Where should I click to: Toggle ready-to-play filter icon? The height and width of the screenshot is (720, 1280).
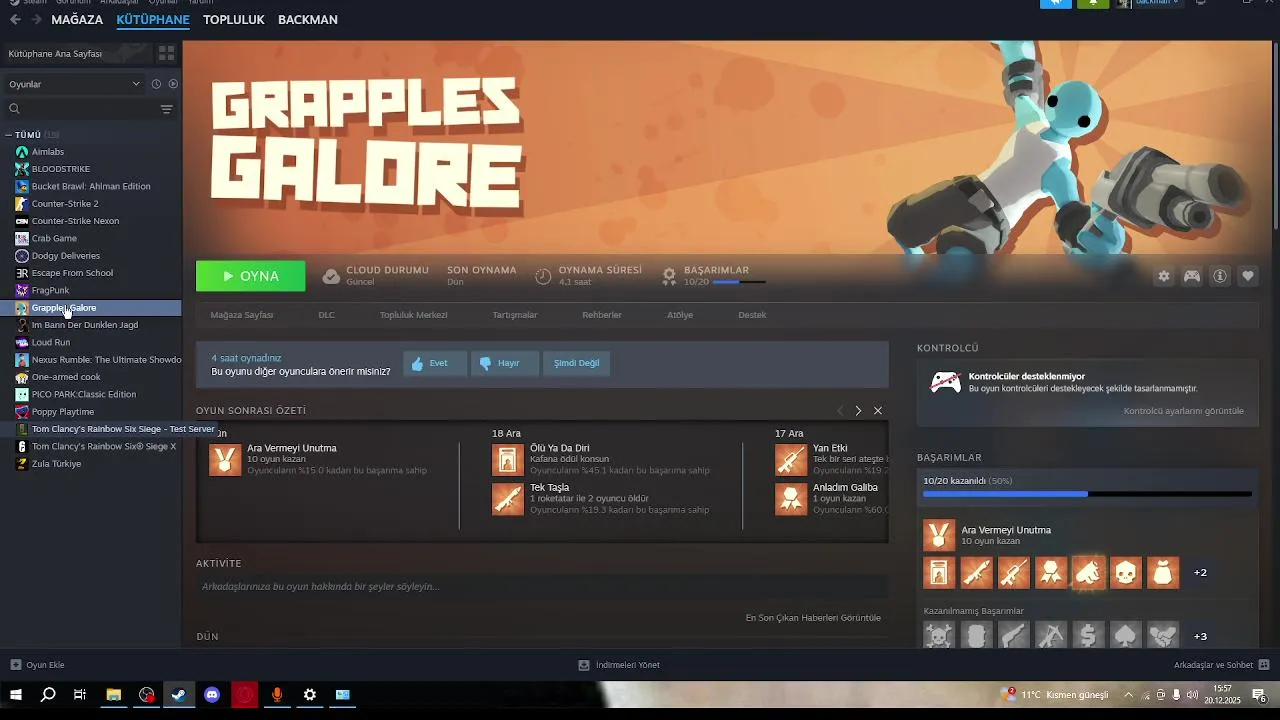(173, 84)
